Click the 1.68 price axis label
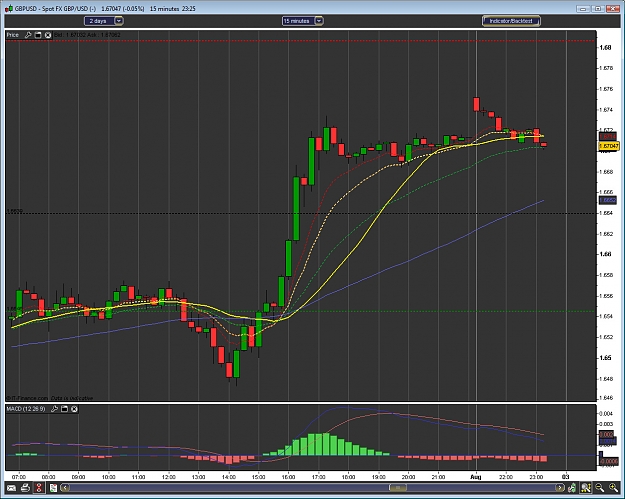This screenshot has height=499, width=625. (x=605, y=47)
